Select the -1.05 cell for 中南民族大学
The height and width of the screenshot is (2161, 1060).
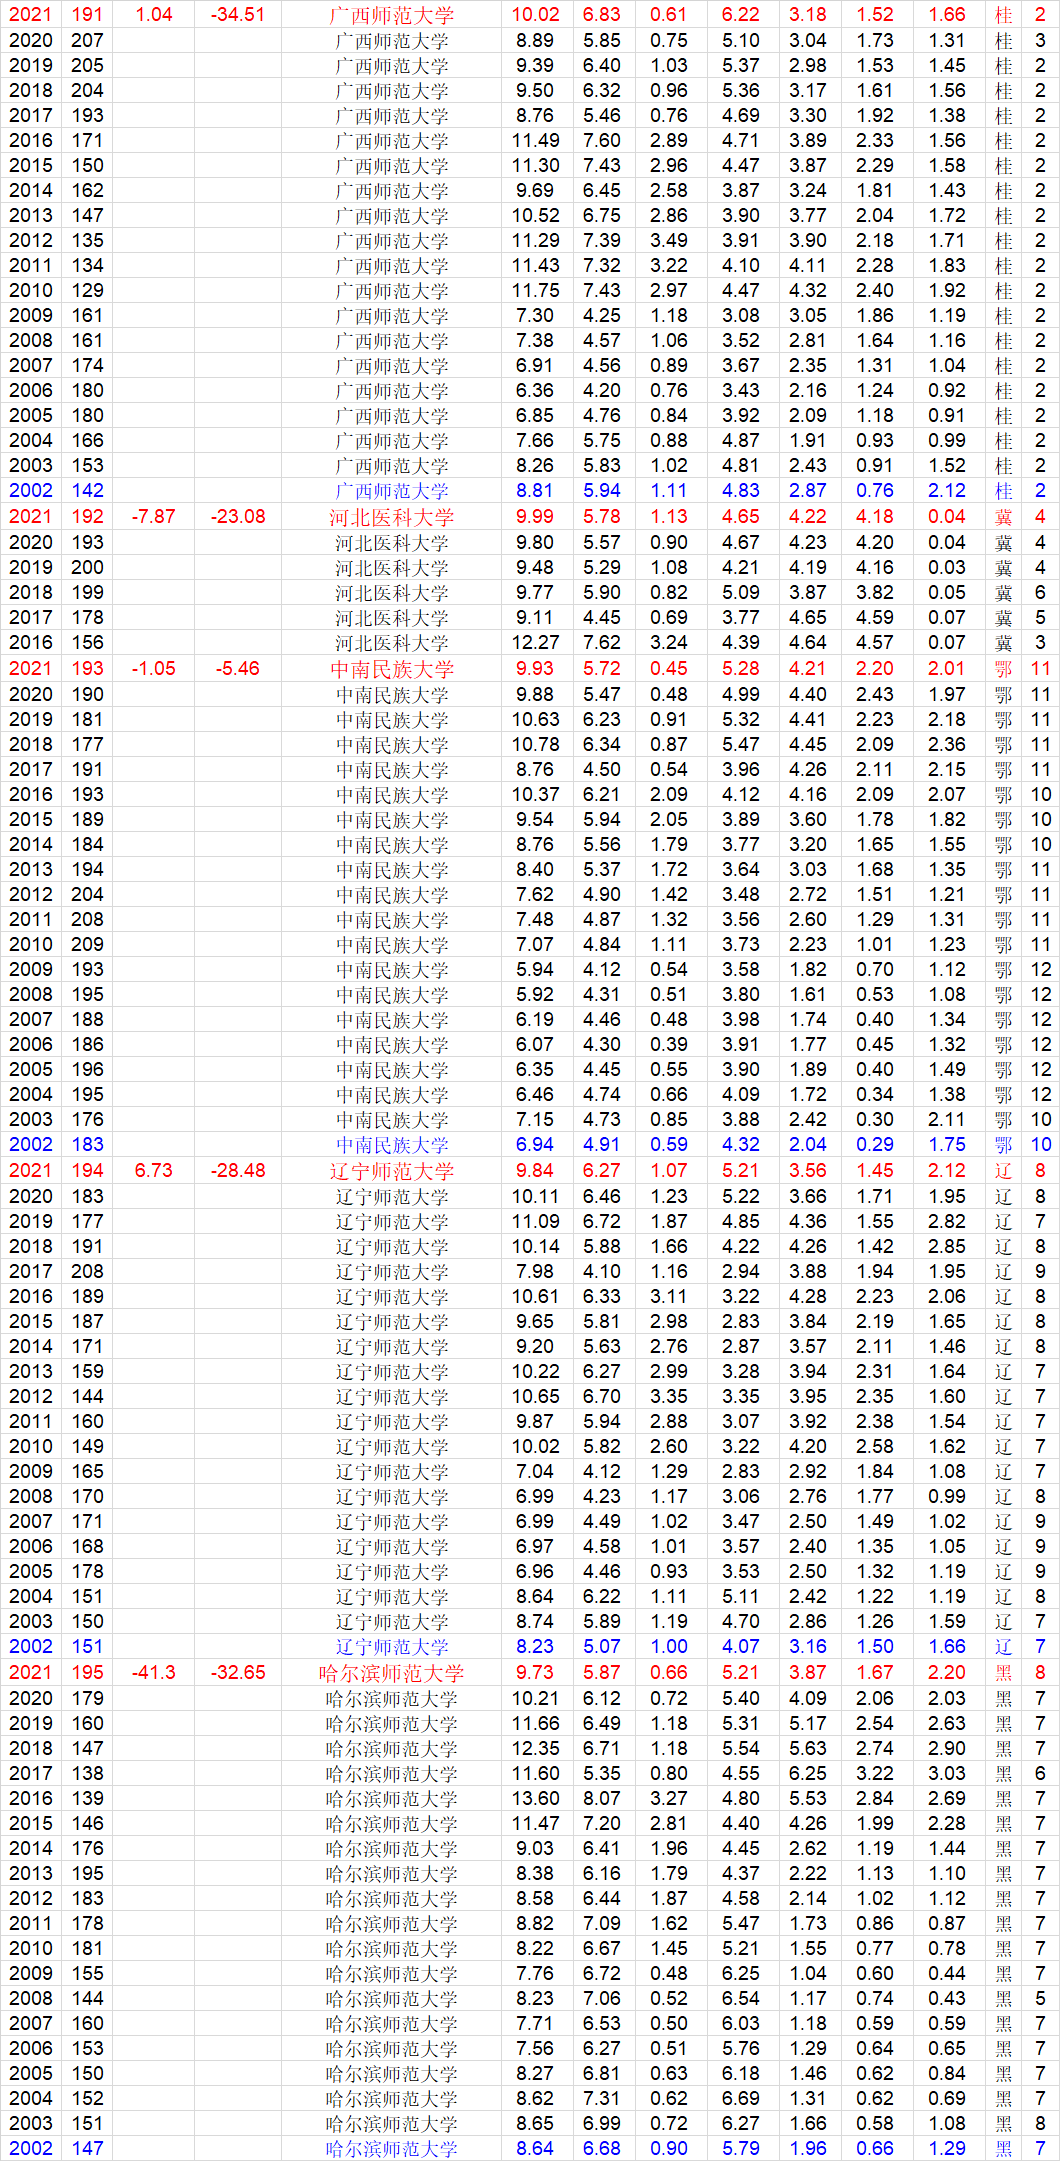(154, 669)
